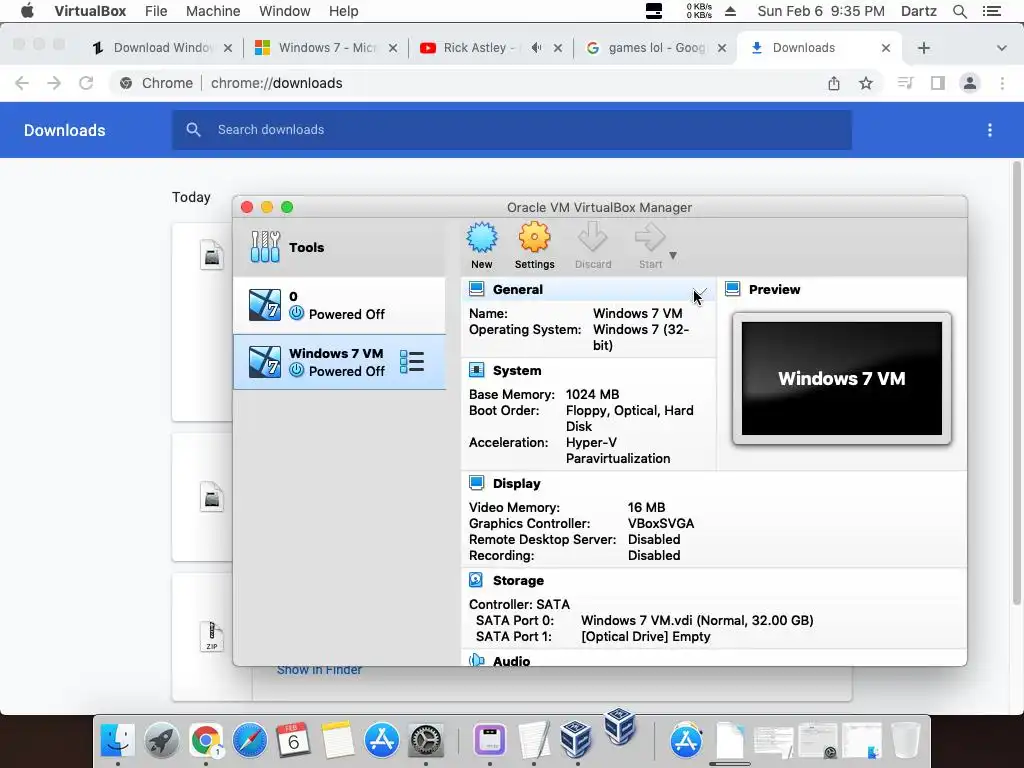1024x768 pixels.
Task: Open Control Center icon in menu bar
Action: (x=992, y=11)
